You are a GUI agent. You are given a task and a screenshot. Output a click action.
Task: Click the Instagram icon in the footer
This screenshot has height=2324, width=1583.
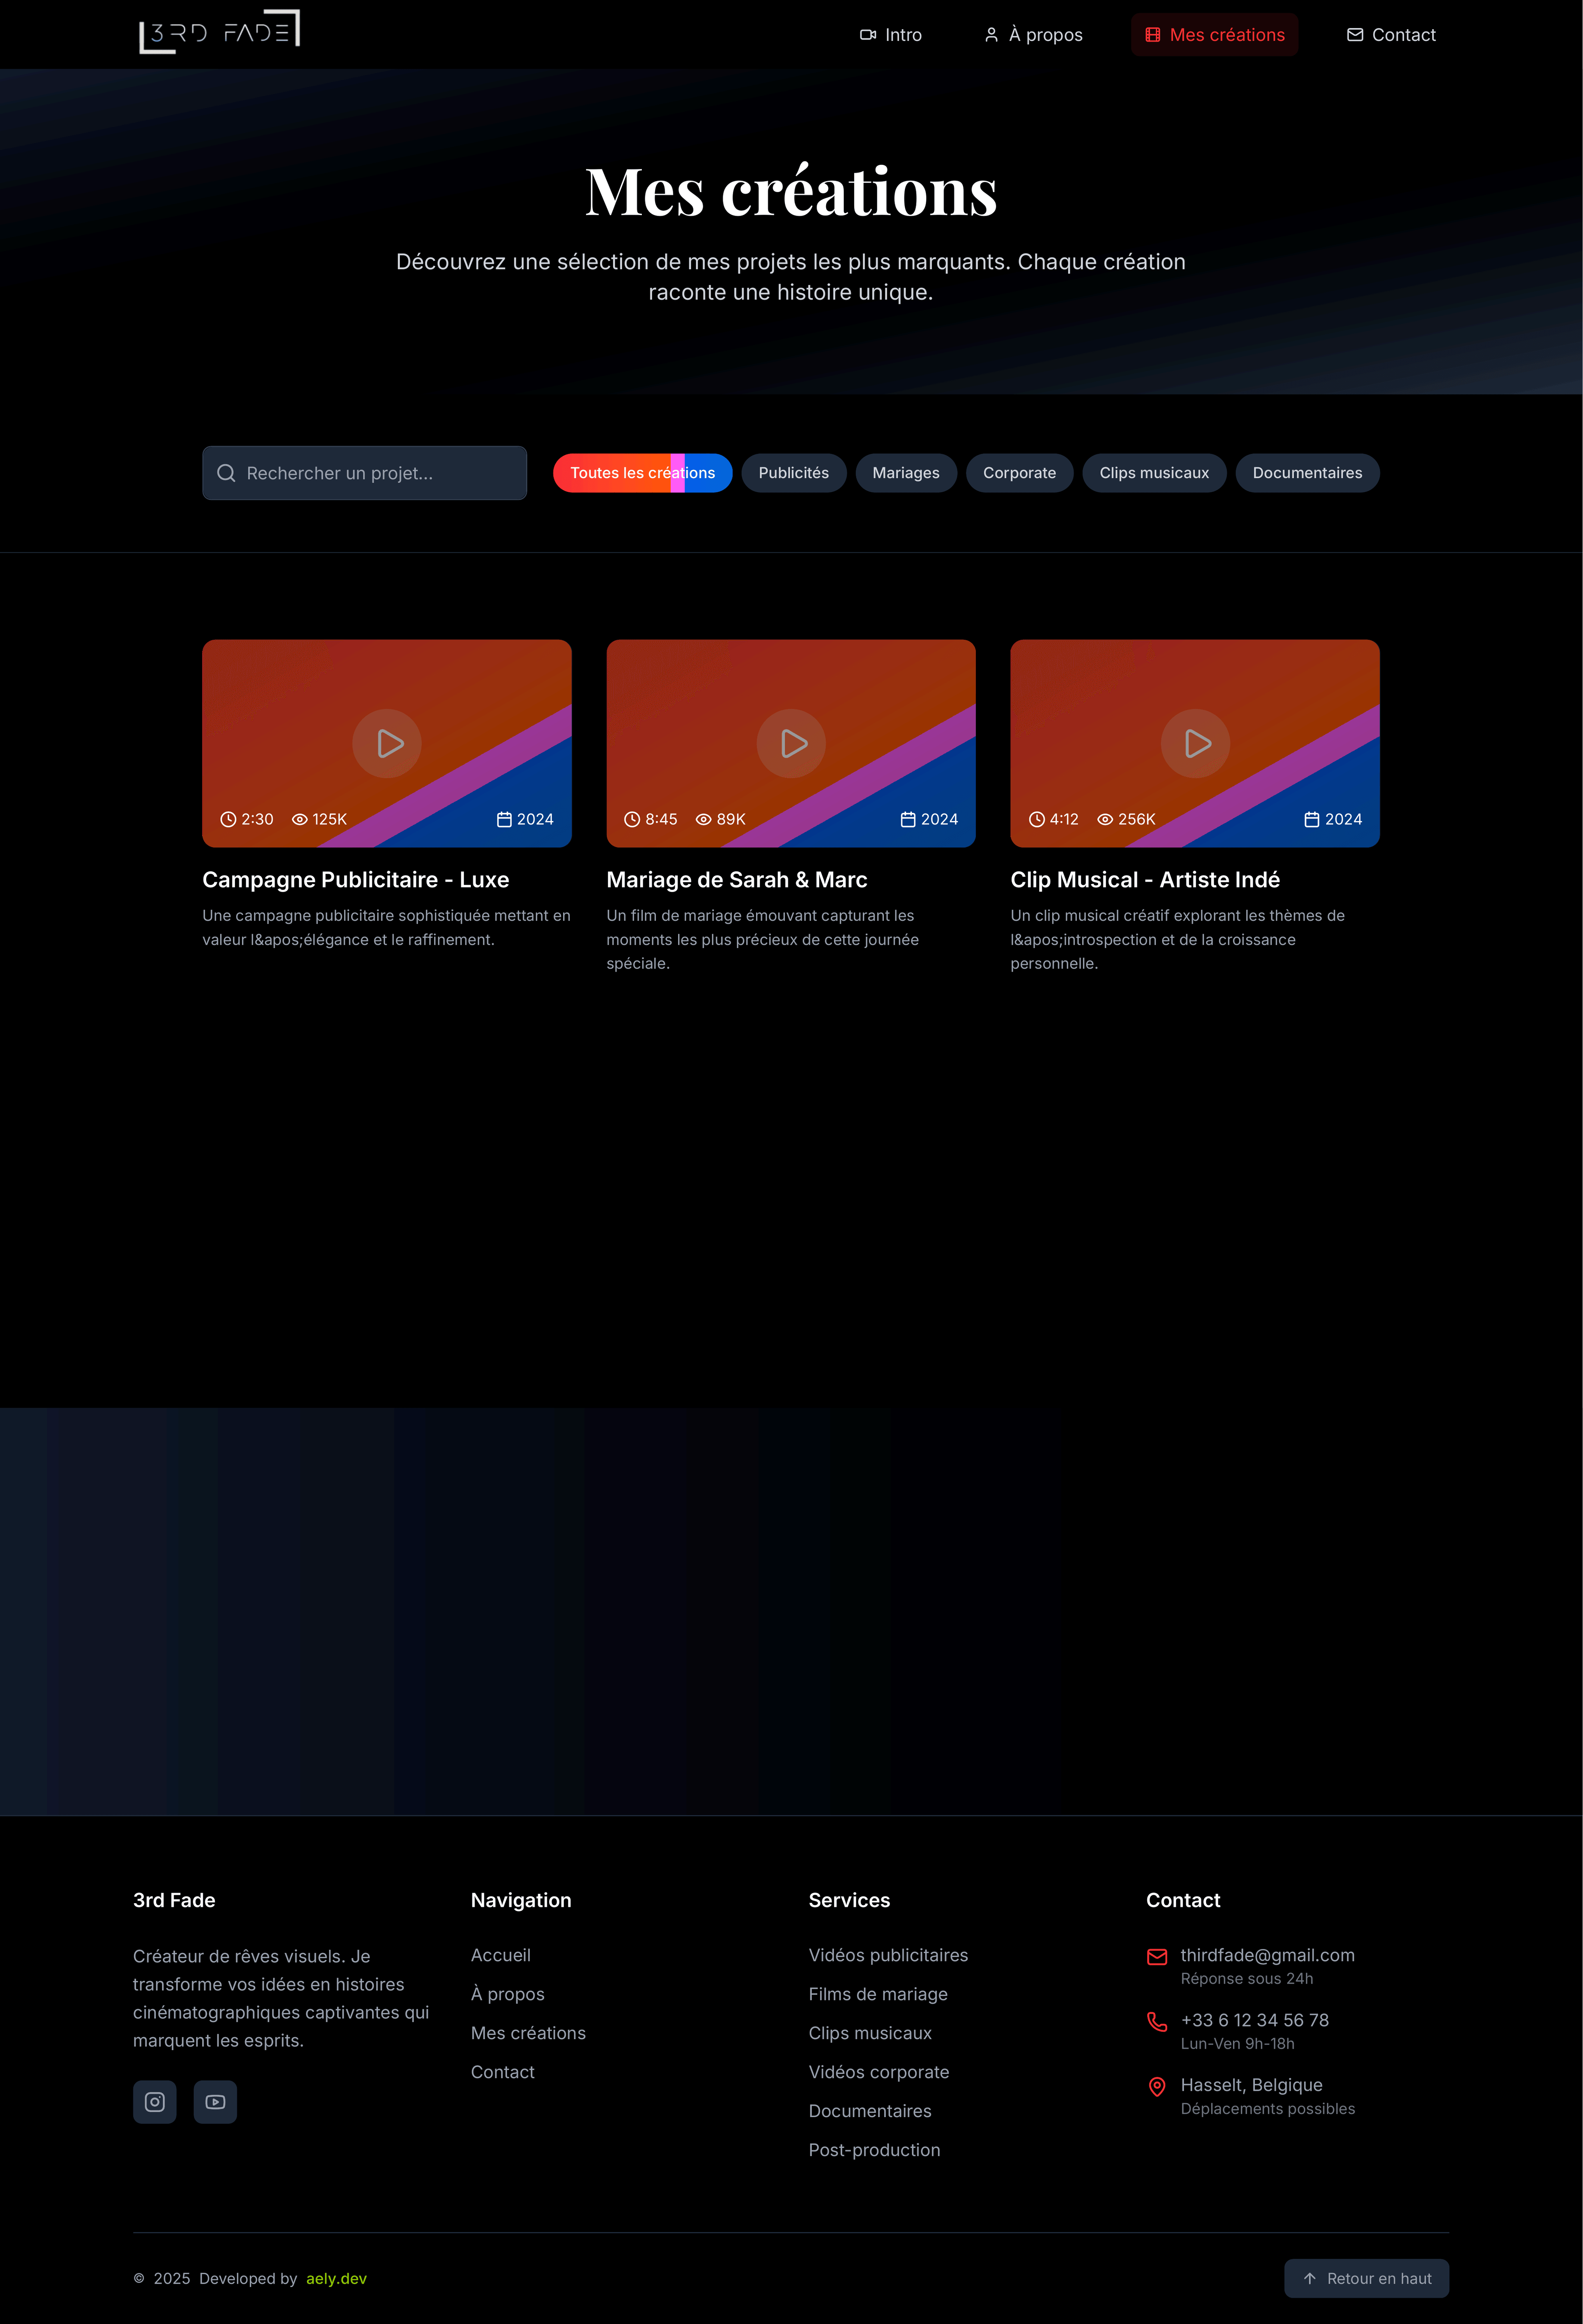point(154,2102)
